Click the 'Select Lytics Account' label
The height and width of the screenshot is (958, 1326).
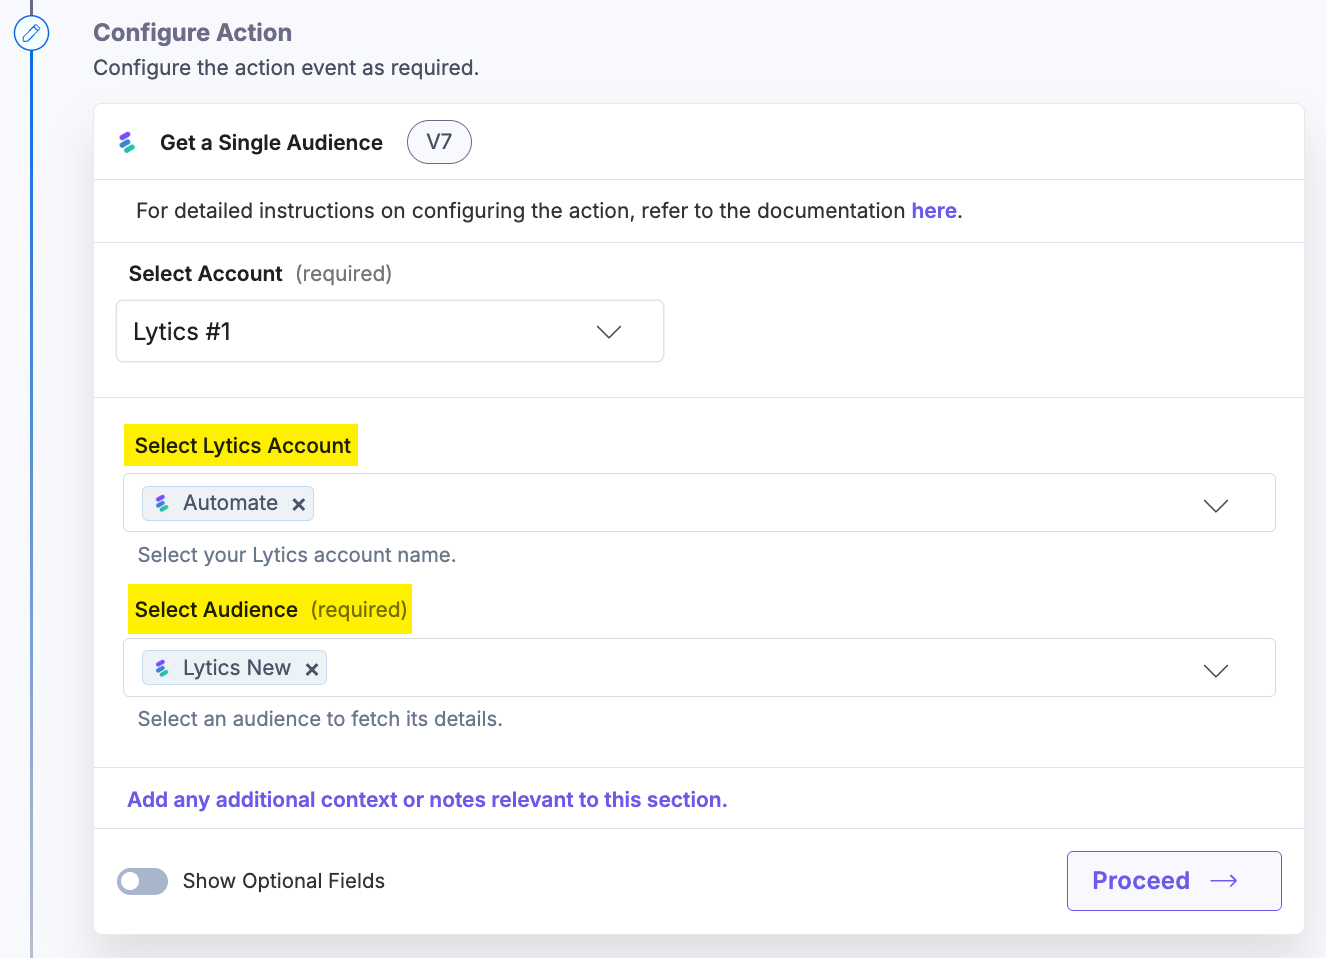pyautogui.click(x=242, y=446)
